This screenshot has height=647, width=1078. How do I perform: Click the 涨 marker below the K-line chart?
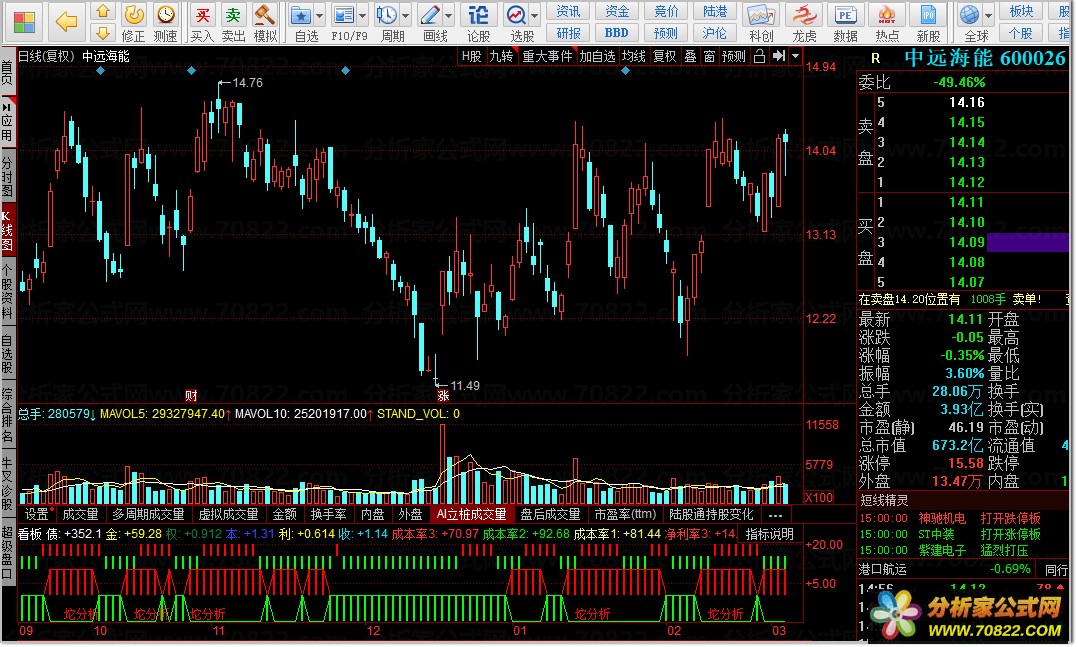tap(443, 395)
